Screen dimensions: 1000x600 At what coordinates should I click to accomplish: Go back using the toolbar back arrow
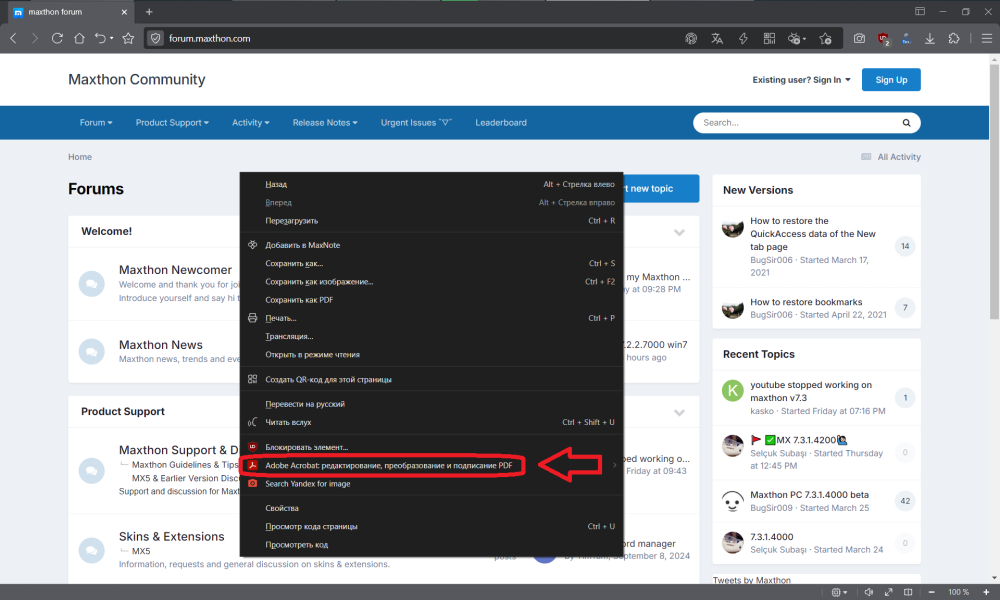coord(13,38)
